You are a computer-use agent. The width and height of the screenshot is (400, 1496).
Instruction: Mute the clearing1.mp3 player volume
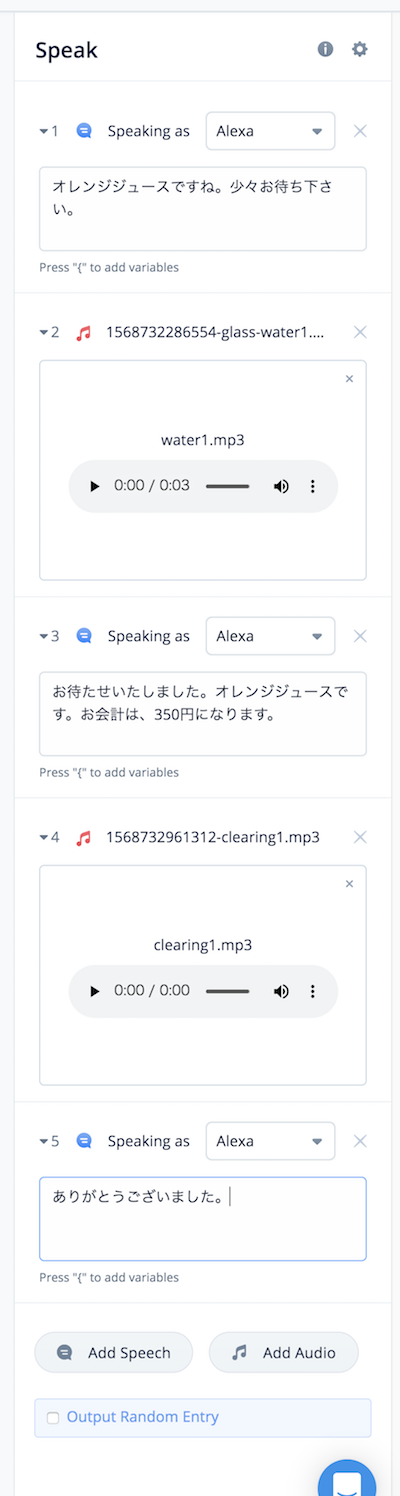[x=281, y=991]
